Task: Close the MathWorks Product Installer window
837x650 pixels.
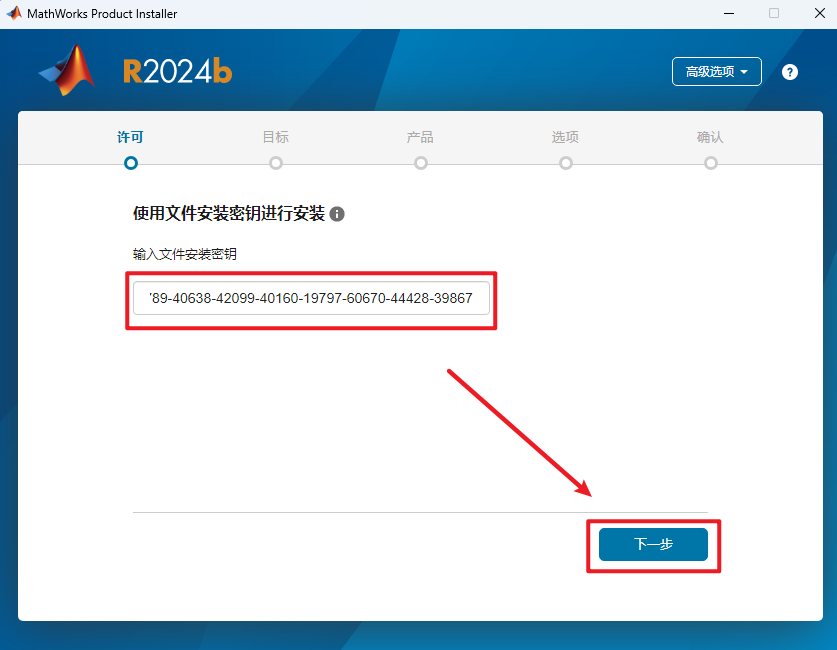Action: (x=820, y=13)
